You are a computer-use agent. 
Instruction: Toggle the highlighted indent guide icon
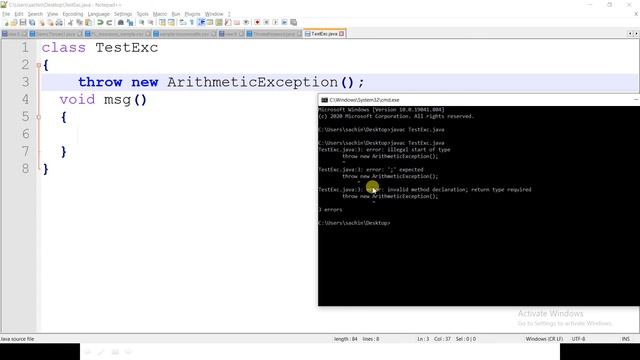(x=201, y=22)
